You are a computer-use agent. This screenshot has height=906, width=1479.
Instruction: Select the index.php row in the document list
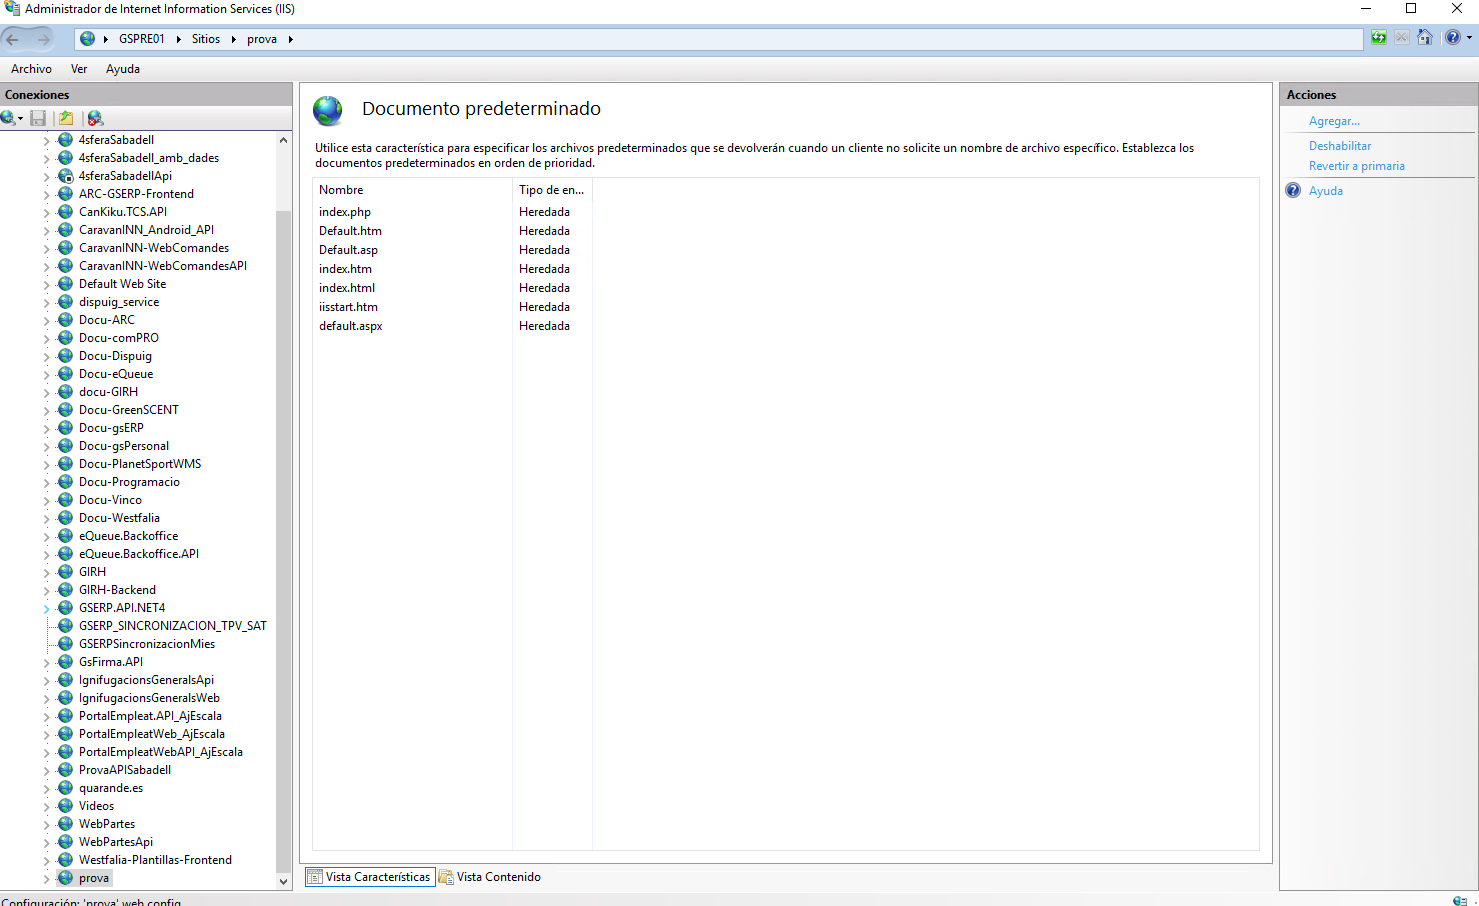pyautogui.click(x=345, y=212)
